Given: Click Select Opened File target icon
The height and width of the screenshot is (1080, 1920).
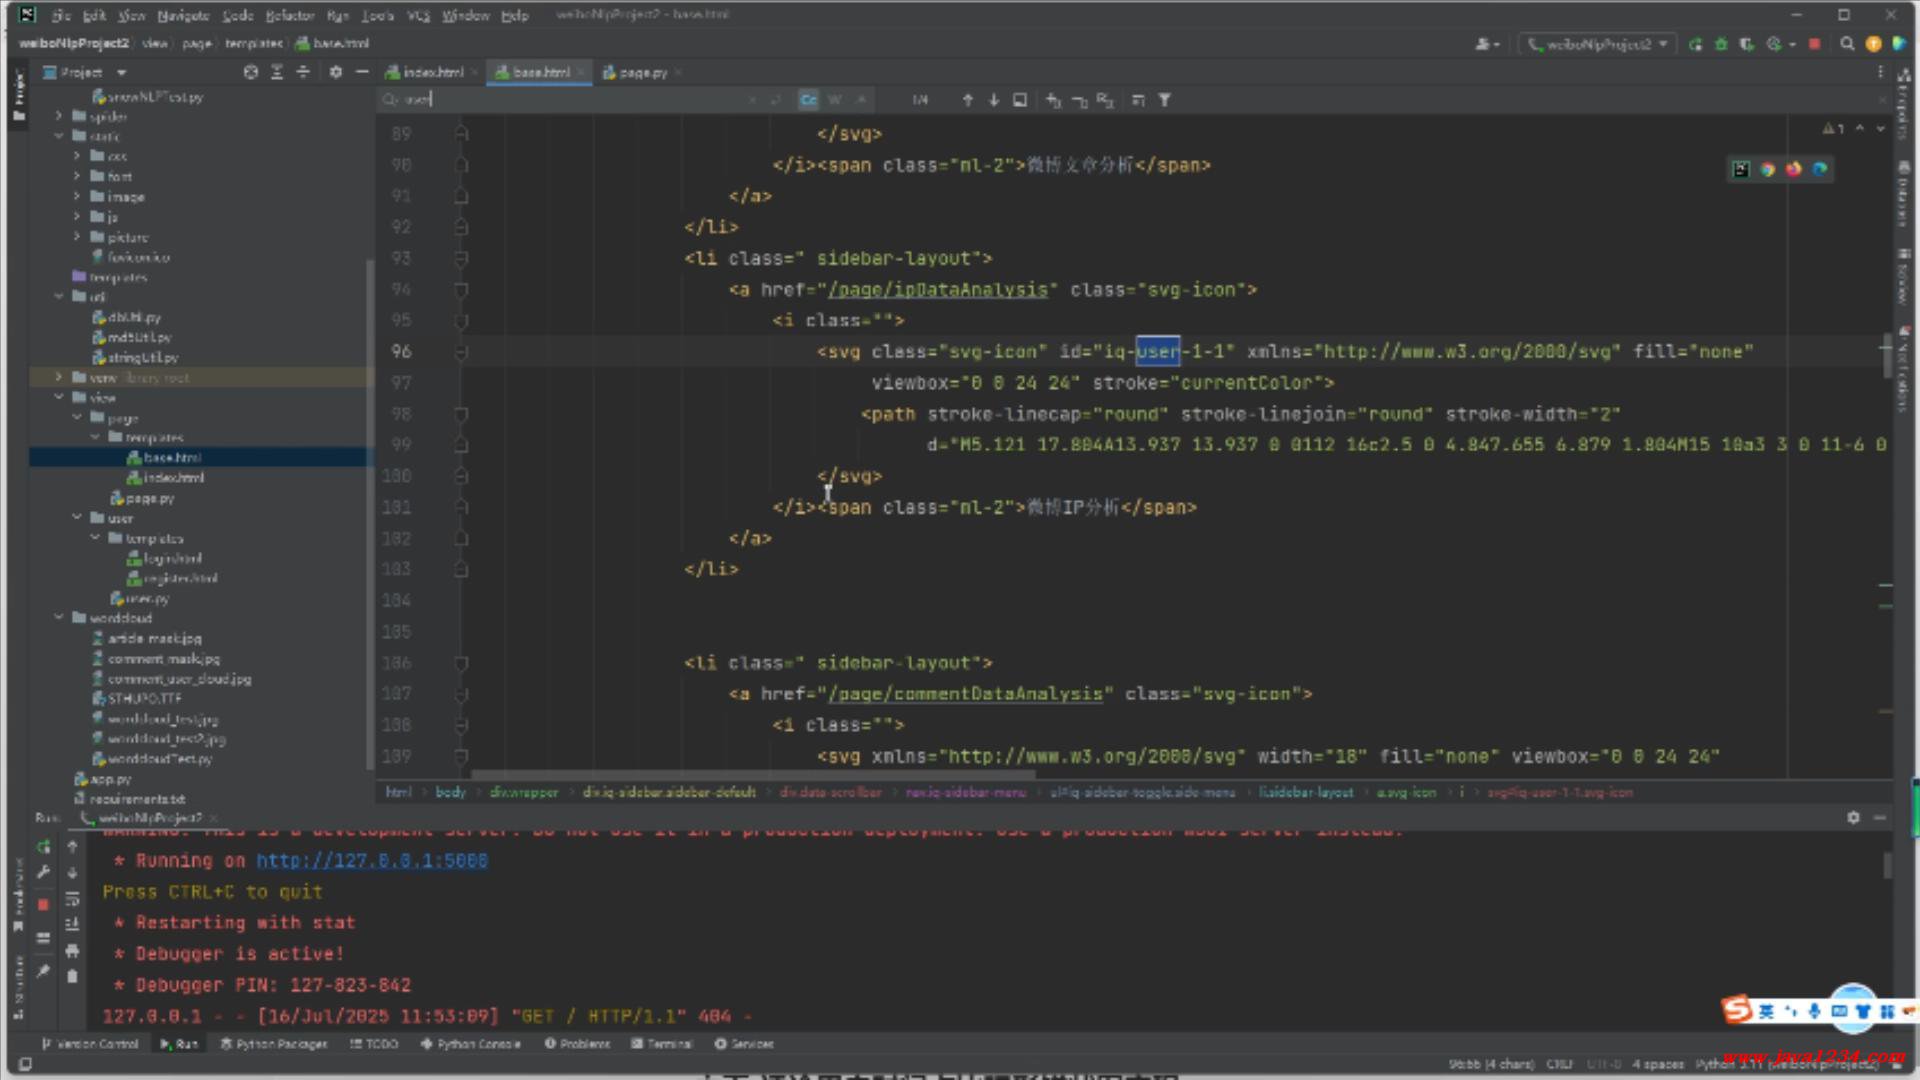Looking at the screenshot, I should (x=251, y=72).
